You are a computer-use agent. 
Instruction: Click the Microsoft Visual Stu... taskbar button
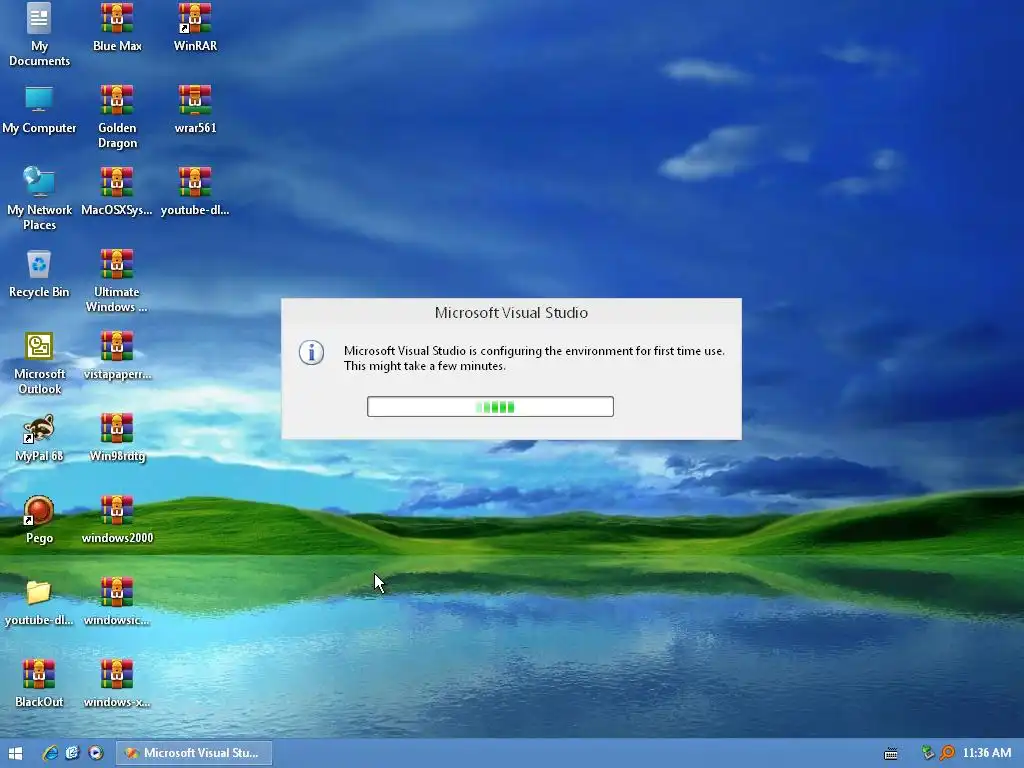pyautogui.click(x=194, y=753)
